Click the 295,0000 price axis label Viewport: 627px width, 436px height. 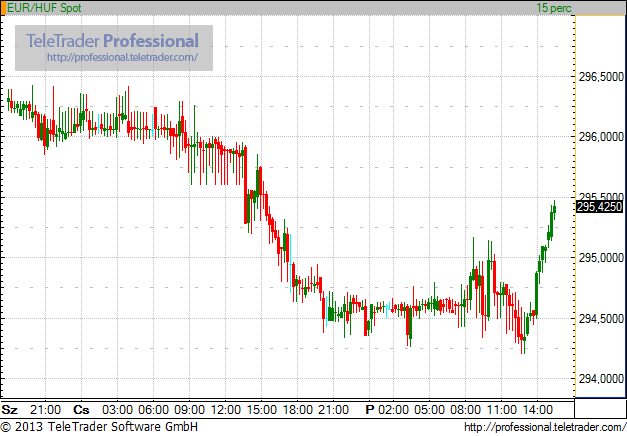[601, 258]
